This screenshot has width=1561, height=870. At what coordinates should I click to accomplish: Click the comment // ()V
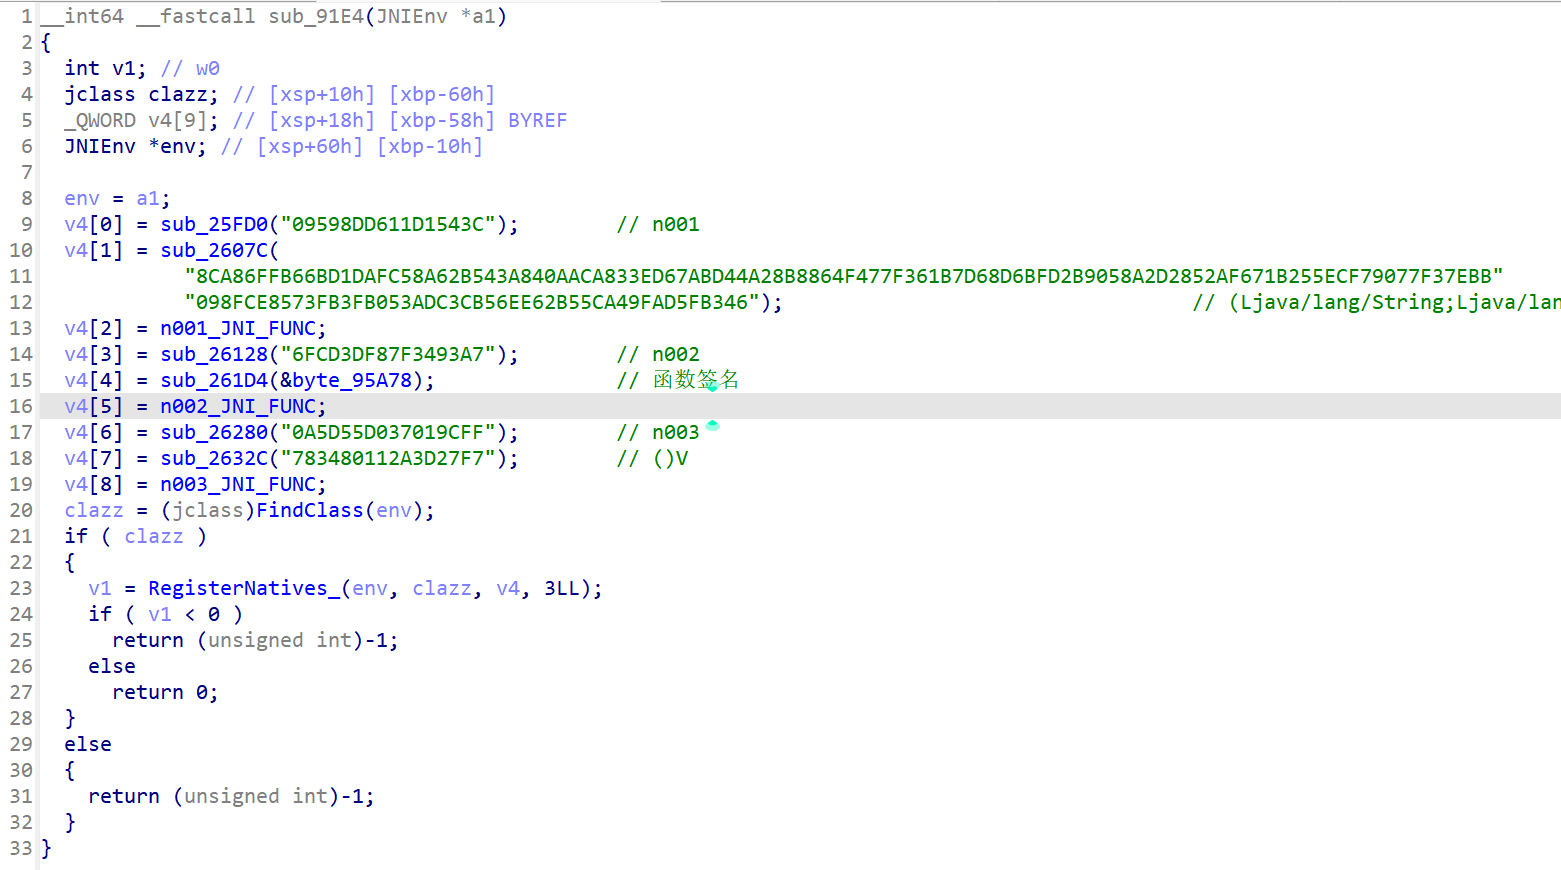[x=652, y=458]
